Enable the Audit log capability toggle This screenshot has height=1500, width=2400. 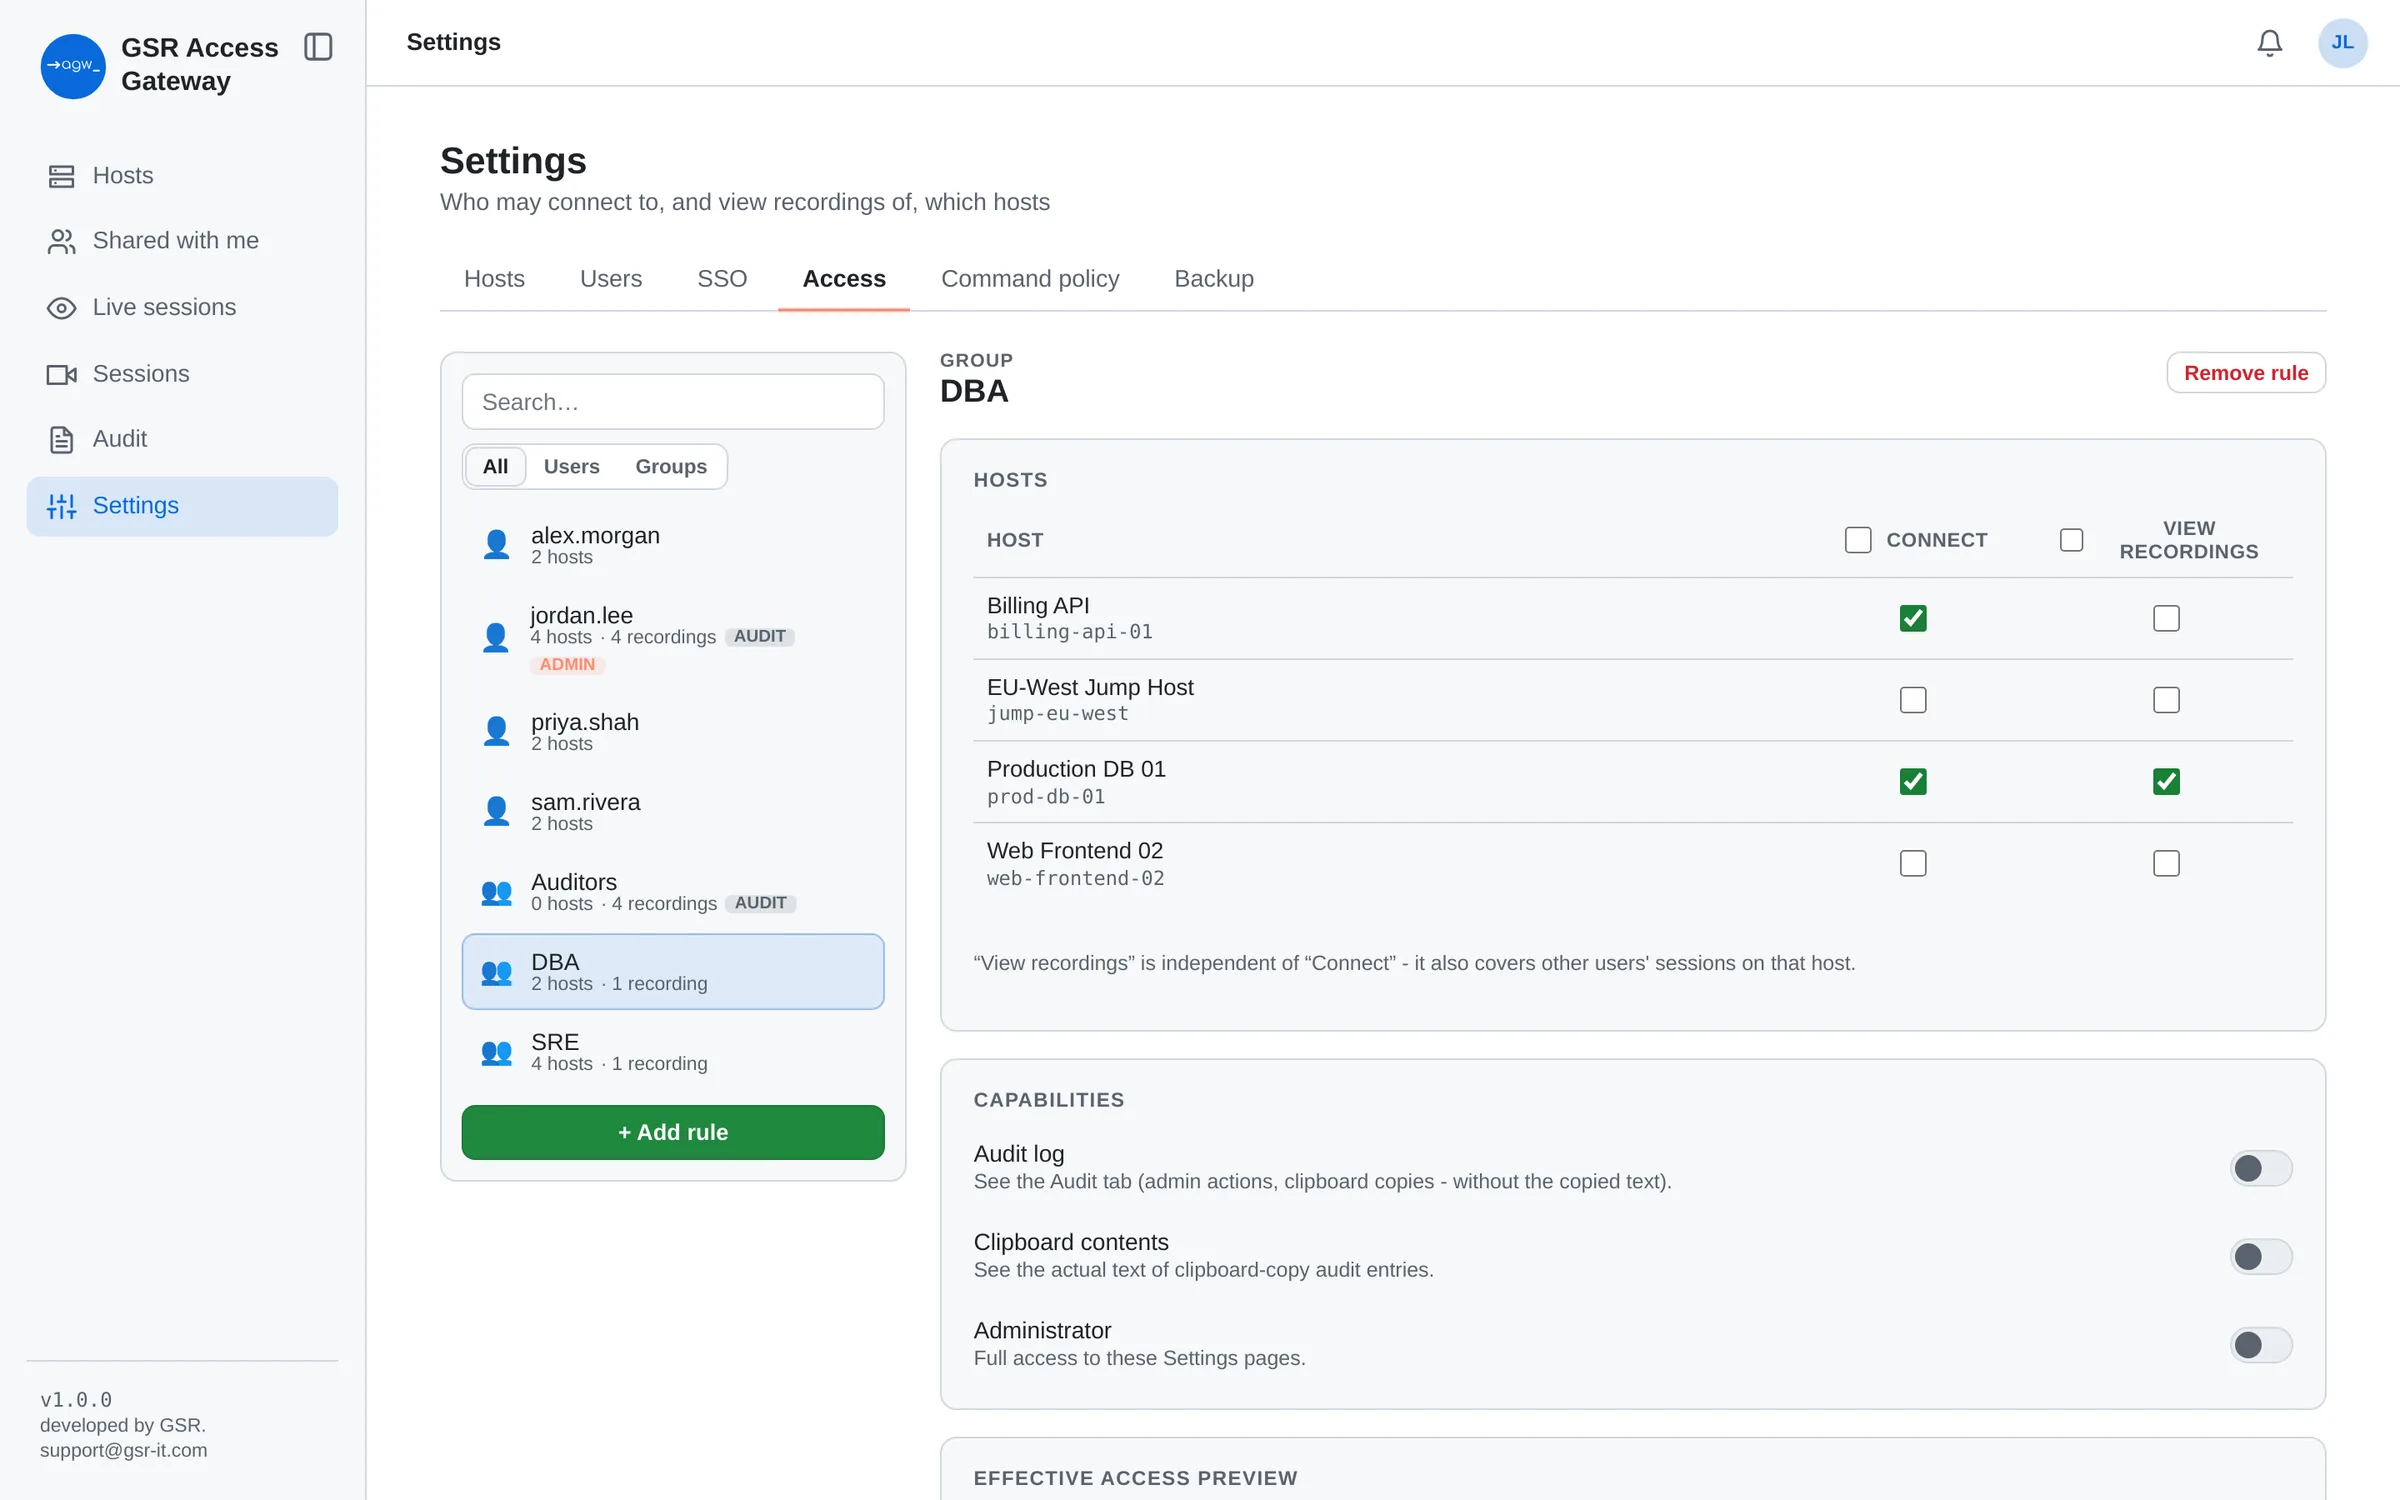[x=2260, y=1168]
